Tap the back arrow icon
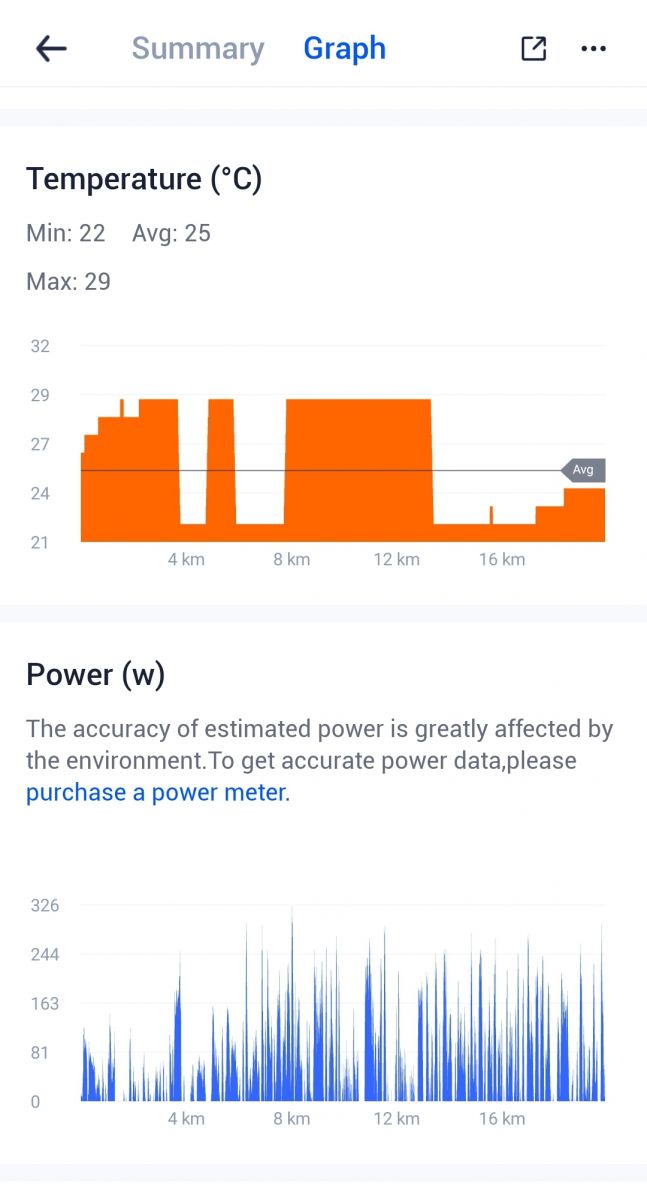This screenshot has height=1200, width=647. pos(51,48)
